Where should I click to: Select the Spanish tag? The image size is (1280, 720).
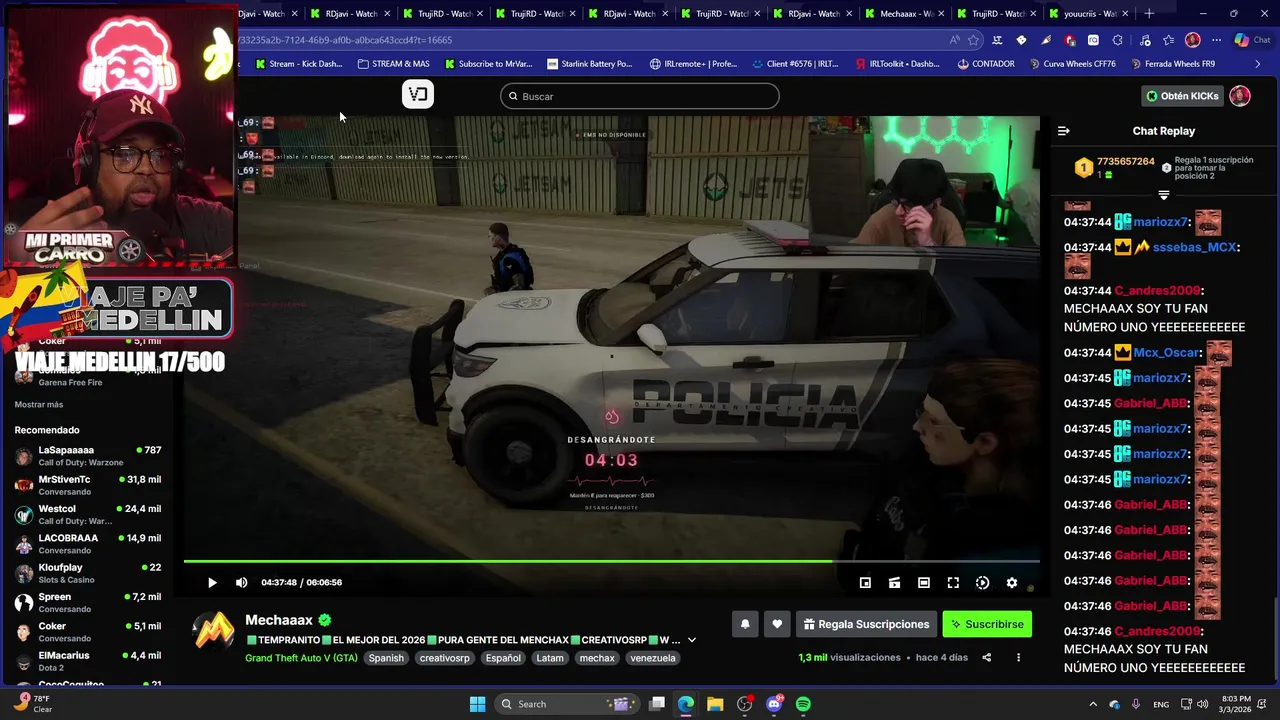[x=386, y=658]
